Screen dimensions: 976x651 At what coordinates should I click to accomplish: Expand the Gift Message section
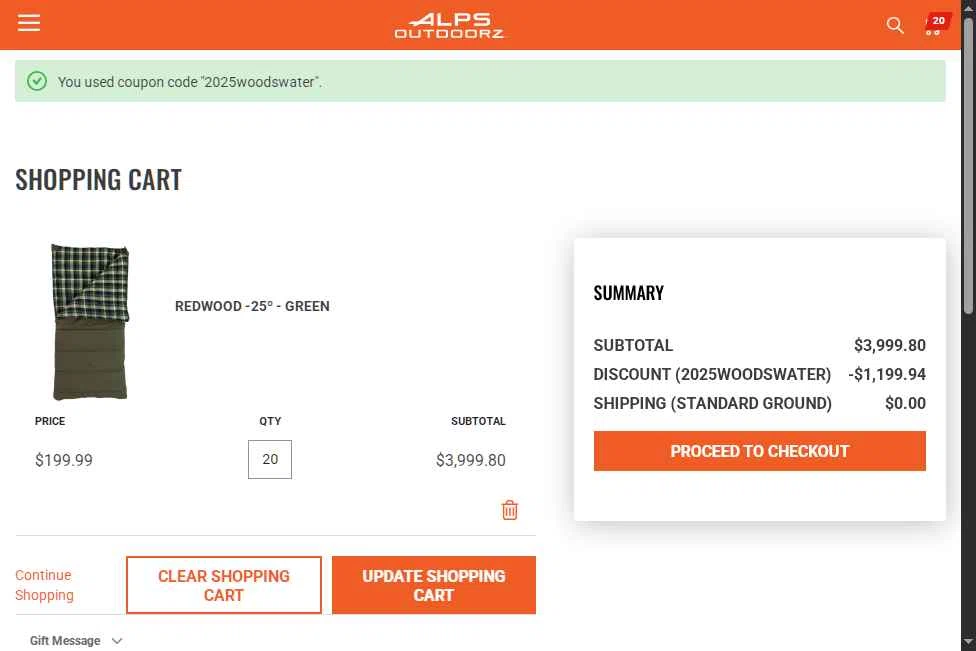76,640
